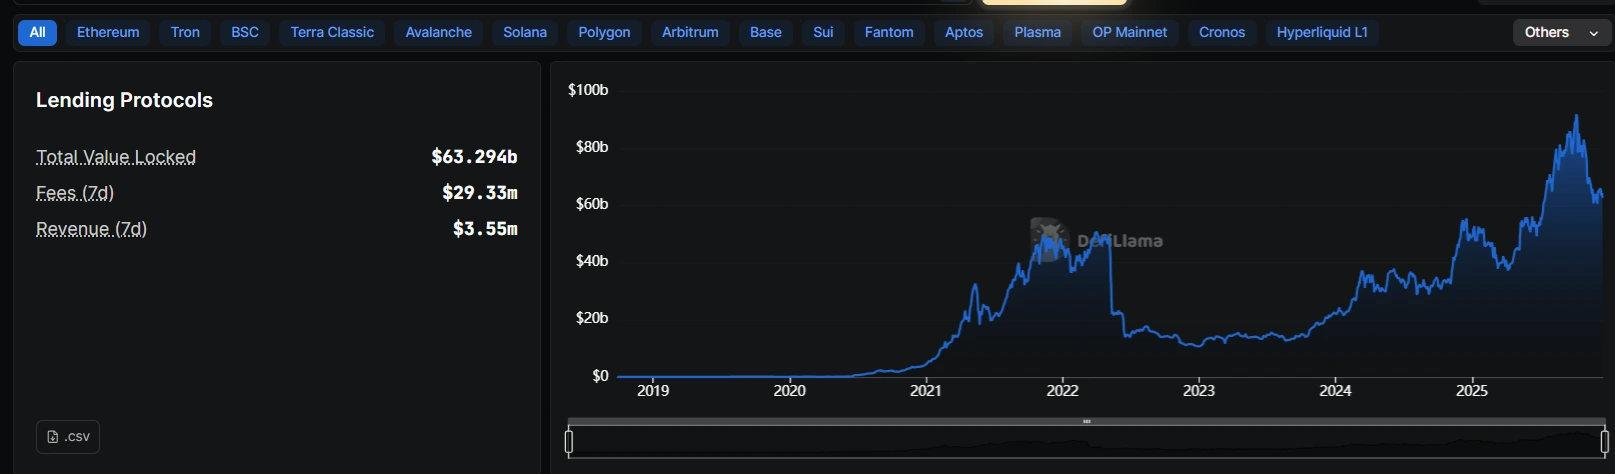Open the Avalanche chain filter
This screenshot has width=1615, height=474.
[x=438, y=32]
